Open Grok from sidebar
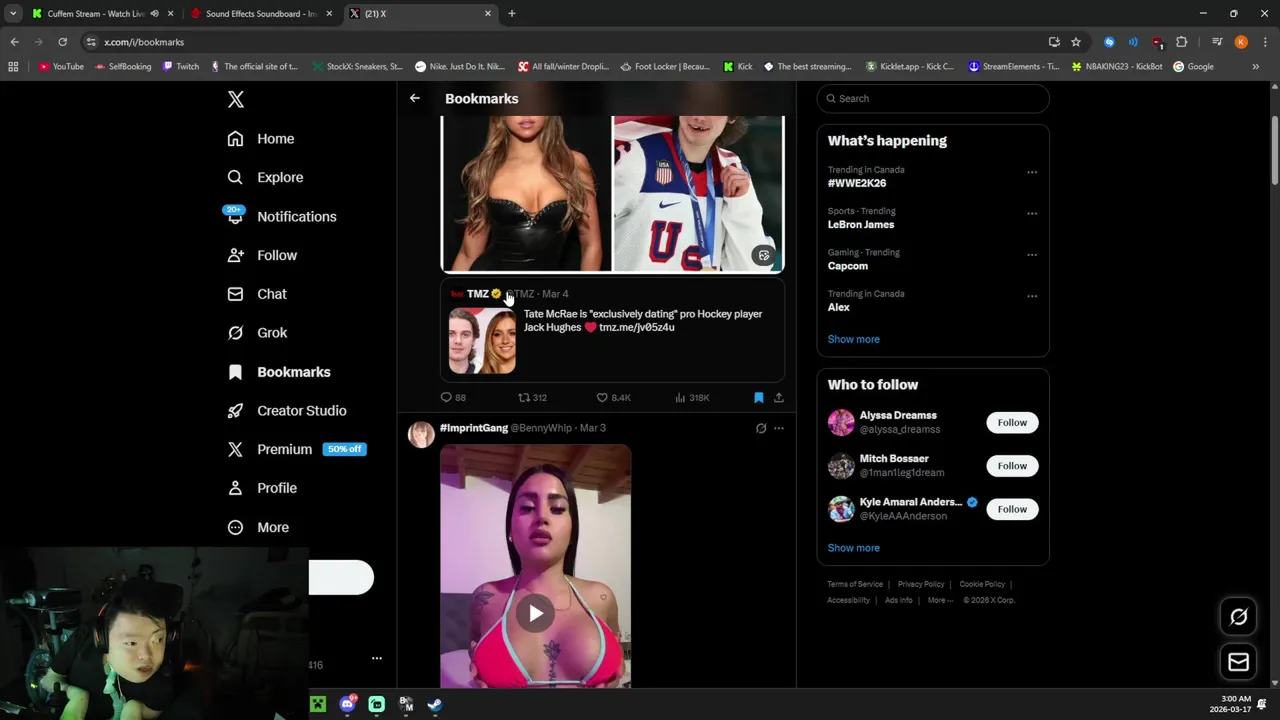 [x=257, y=333]
